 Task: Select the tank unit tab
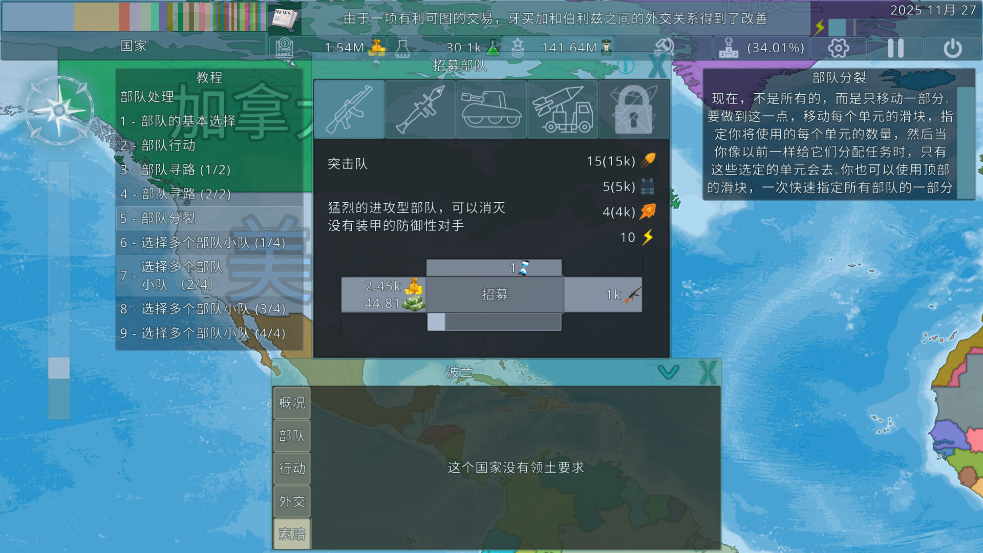(491, 110)
